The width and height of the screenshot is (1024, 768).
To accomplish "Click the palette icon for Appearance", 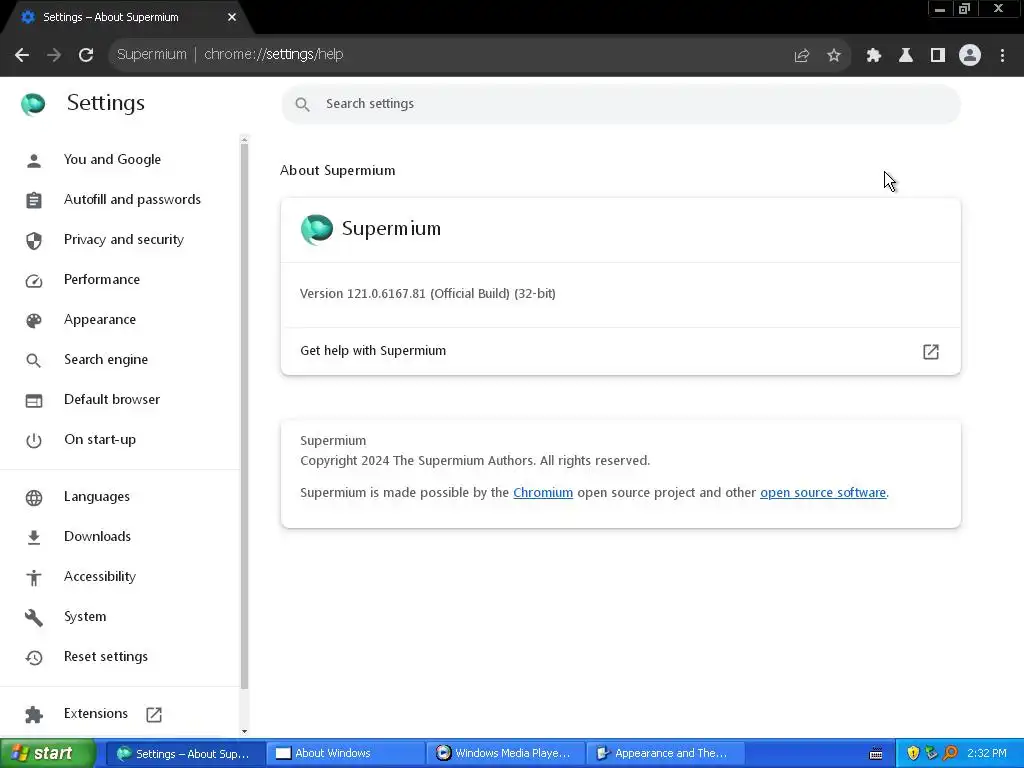I will pos(33,320).
